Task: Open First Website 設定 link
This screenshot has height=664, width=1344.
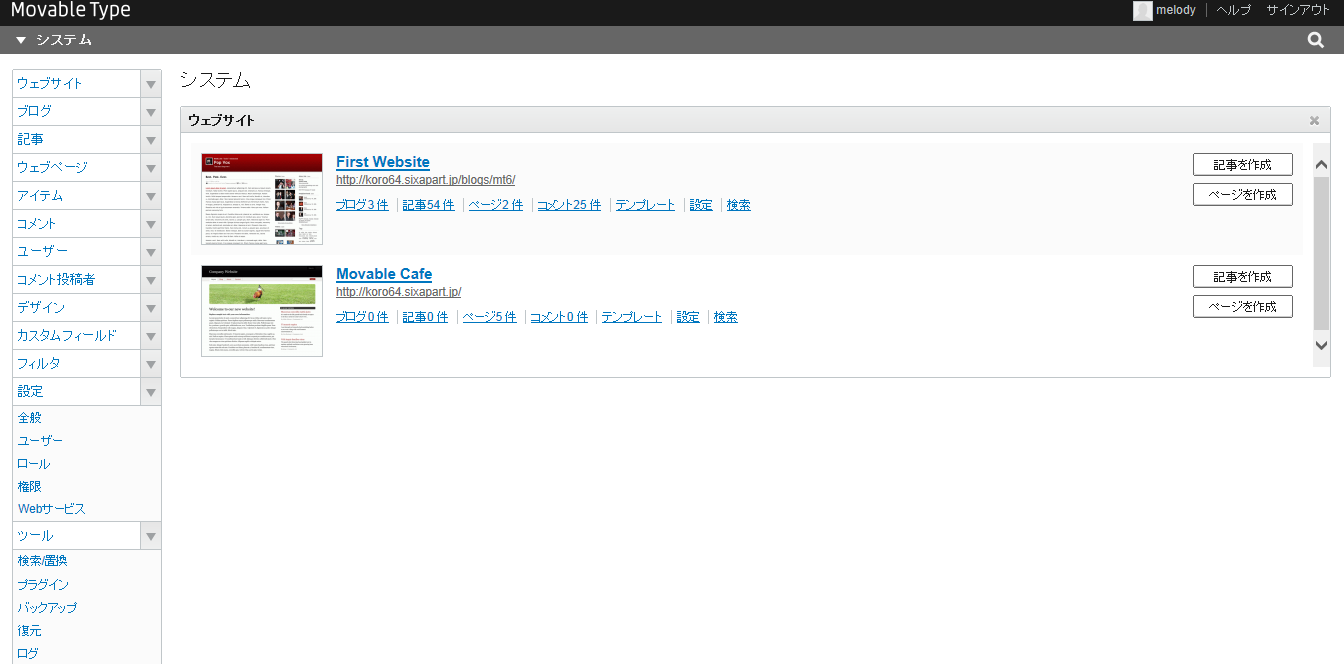Action: [x=701, y=205]
